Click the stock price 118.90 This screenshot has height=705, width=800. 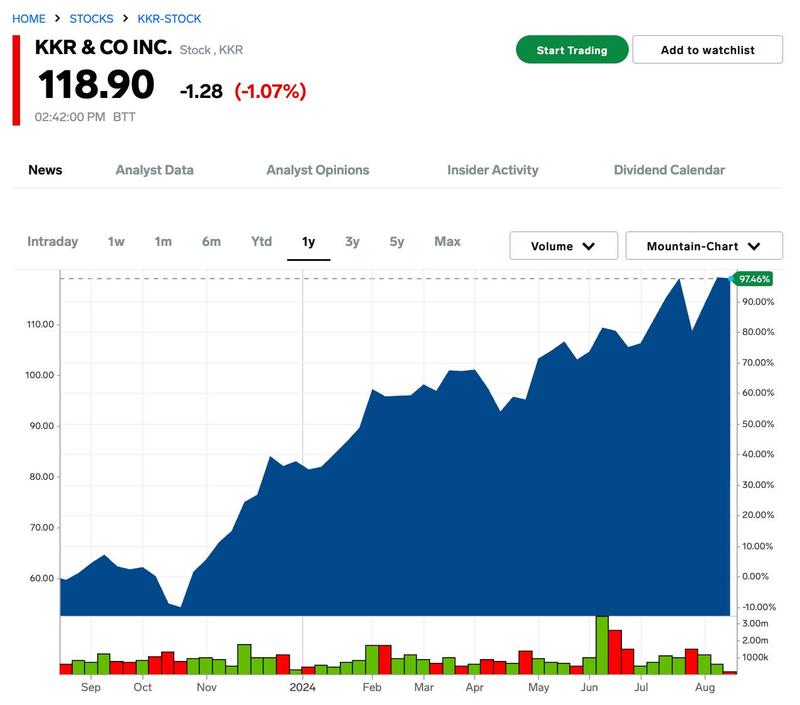(96, 84)
